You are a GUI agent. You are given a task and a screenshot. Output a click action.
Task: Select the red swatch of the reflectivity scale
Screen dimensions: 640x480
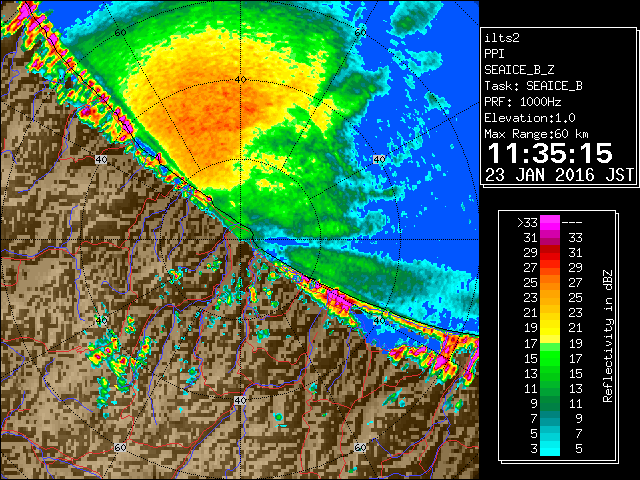pos(550,253)
